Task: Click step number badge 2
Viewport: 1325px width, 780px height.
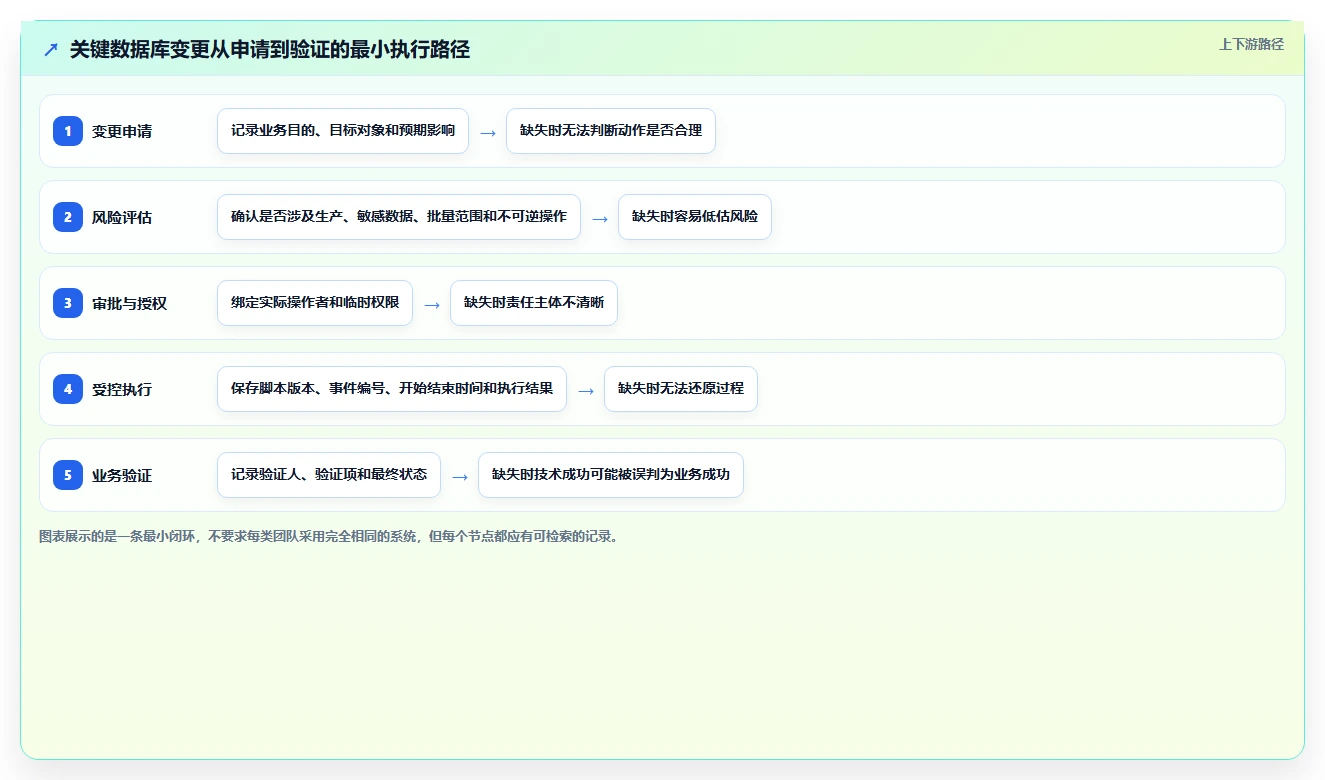Action: (x=68, y=217)
